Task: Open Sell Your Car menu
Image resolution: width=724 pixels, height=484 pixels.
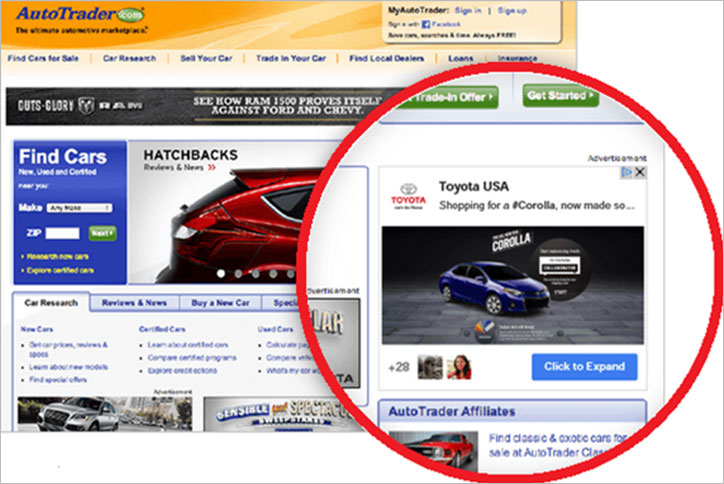Action: click(x=206, y=58)
